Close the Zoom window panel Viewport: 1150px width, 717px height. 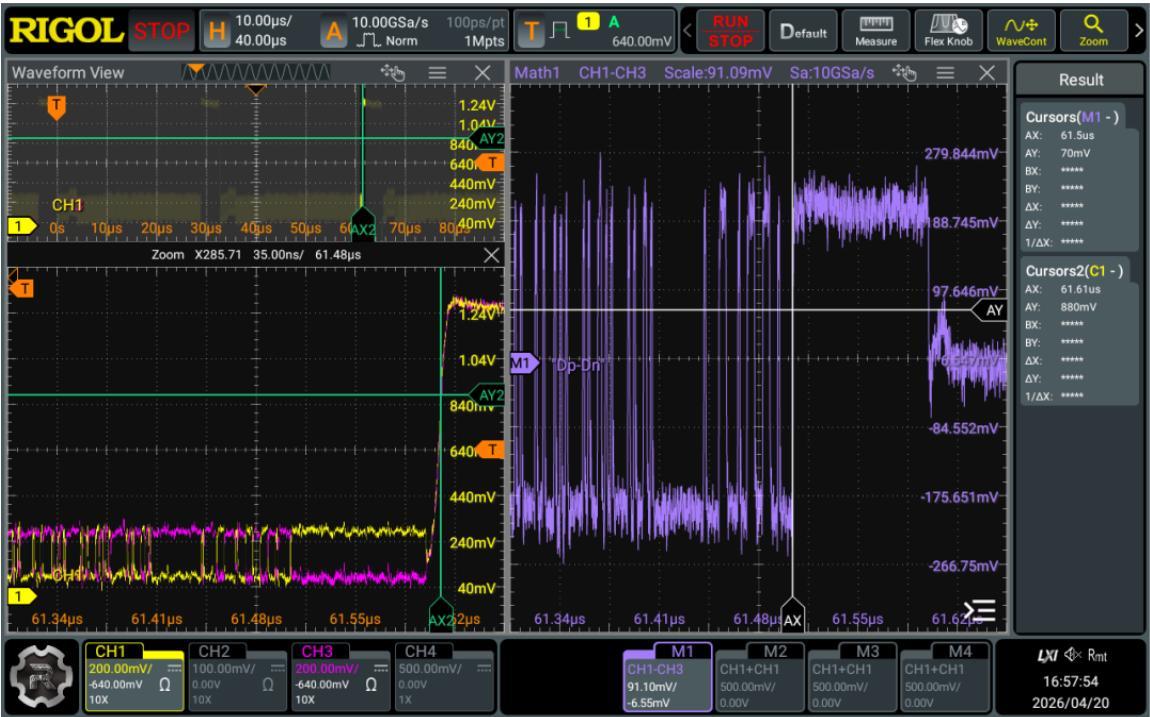[491, 254]
